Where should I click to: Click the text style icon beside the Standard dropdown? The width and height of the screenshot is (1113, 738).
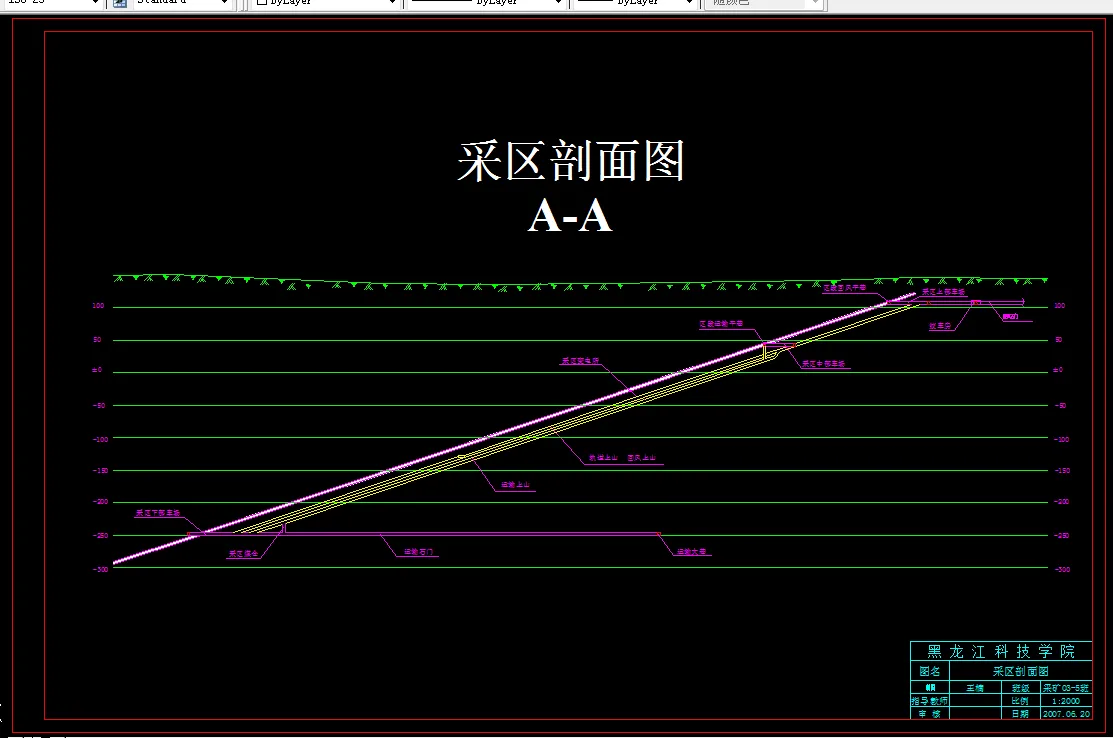tap(119, 3)
